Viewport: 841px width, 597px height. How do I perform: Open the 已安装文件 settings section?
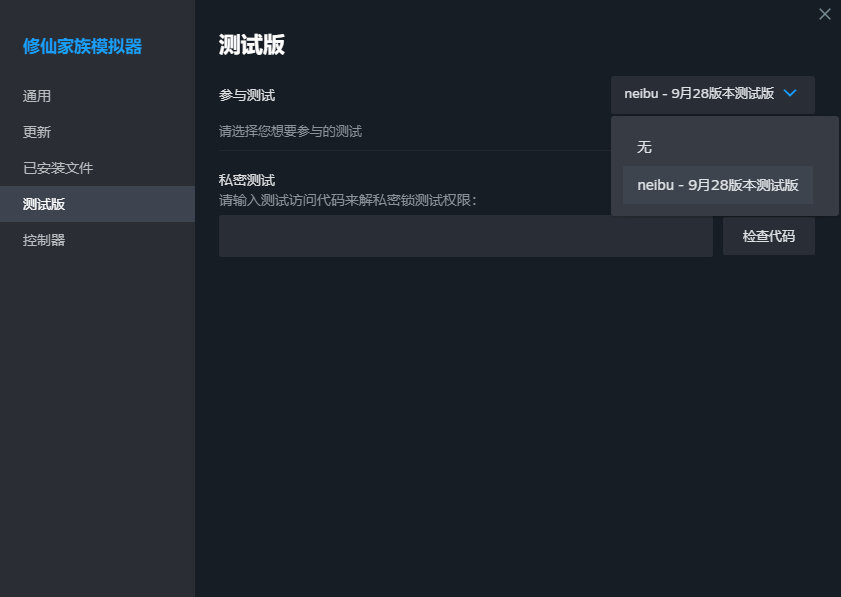coord(97,168)
